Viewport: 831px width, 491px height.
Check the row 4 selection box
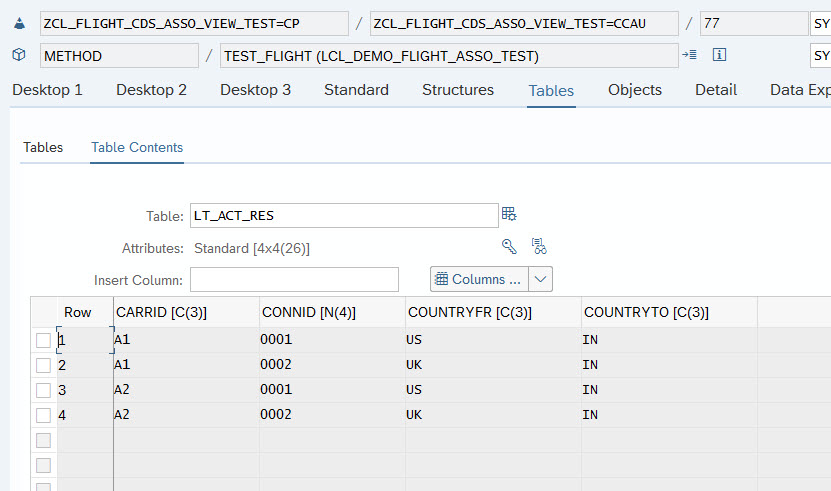(43, 415)
